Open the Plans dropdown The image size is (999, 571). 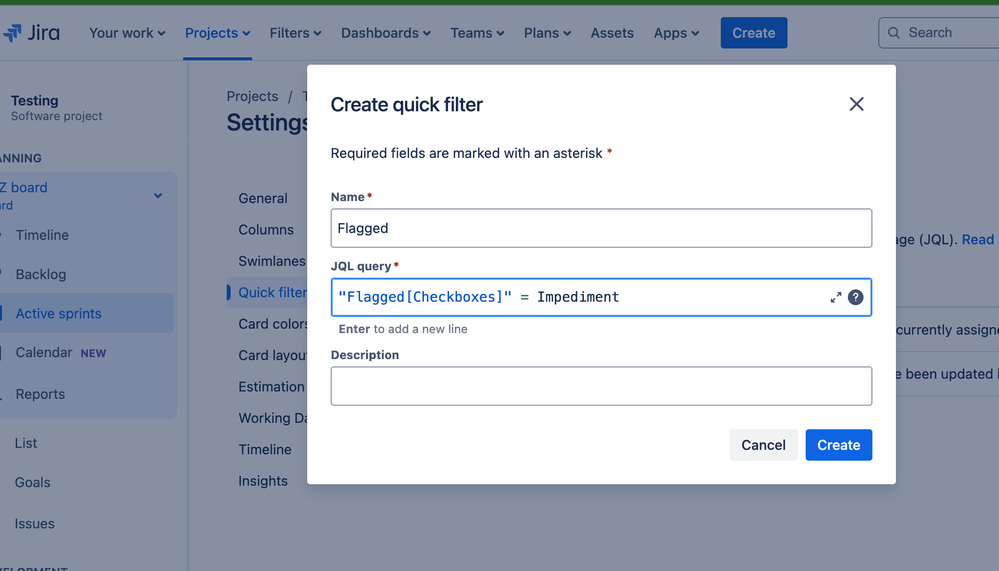point(547,33)
